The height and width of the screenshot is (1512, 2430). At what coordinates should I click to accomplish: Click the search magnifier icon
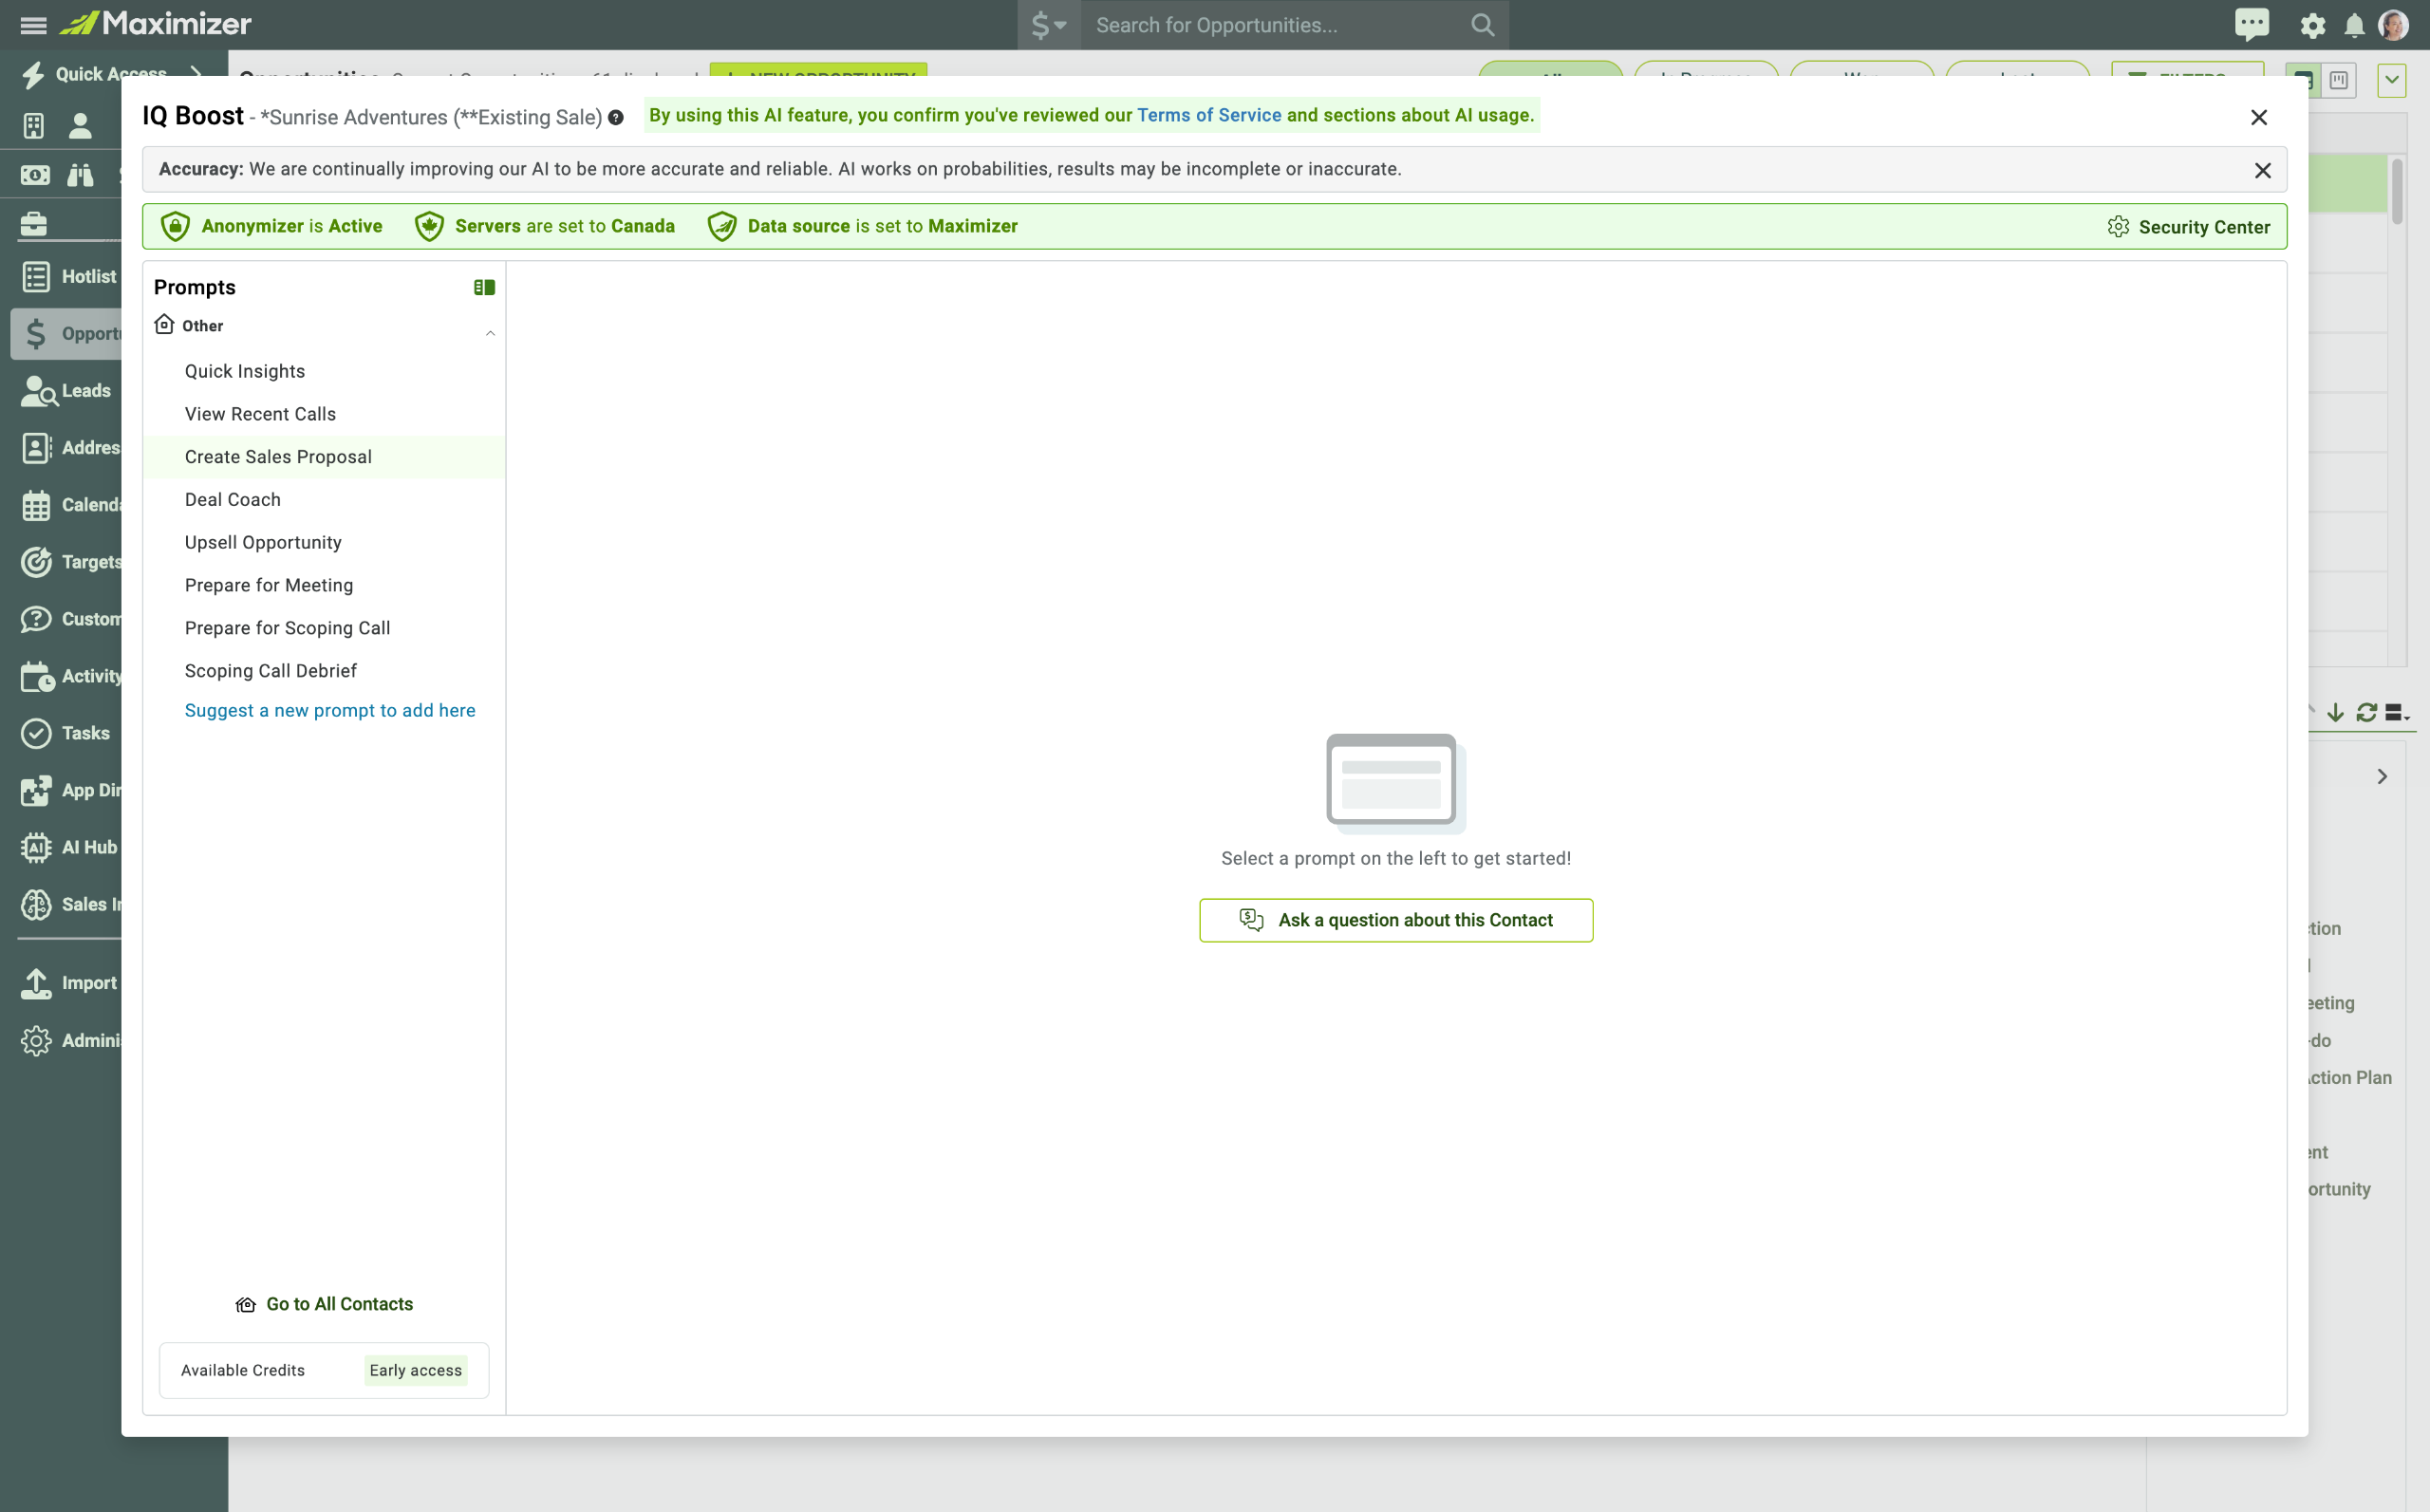[x=1483, y=25]
